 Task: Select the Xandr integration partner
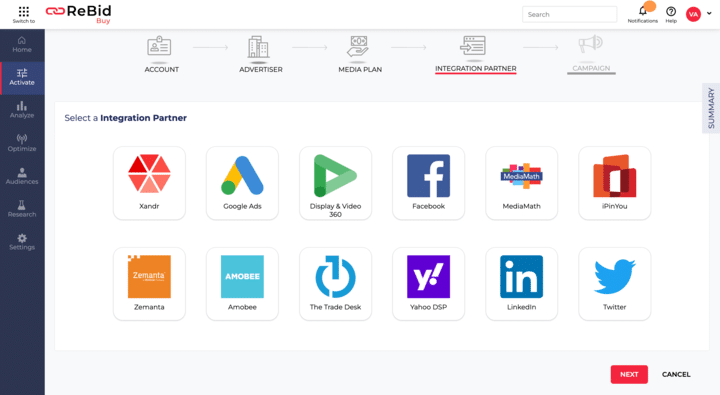tap(149, 183)
